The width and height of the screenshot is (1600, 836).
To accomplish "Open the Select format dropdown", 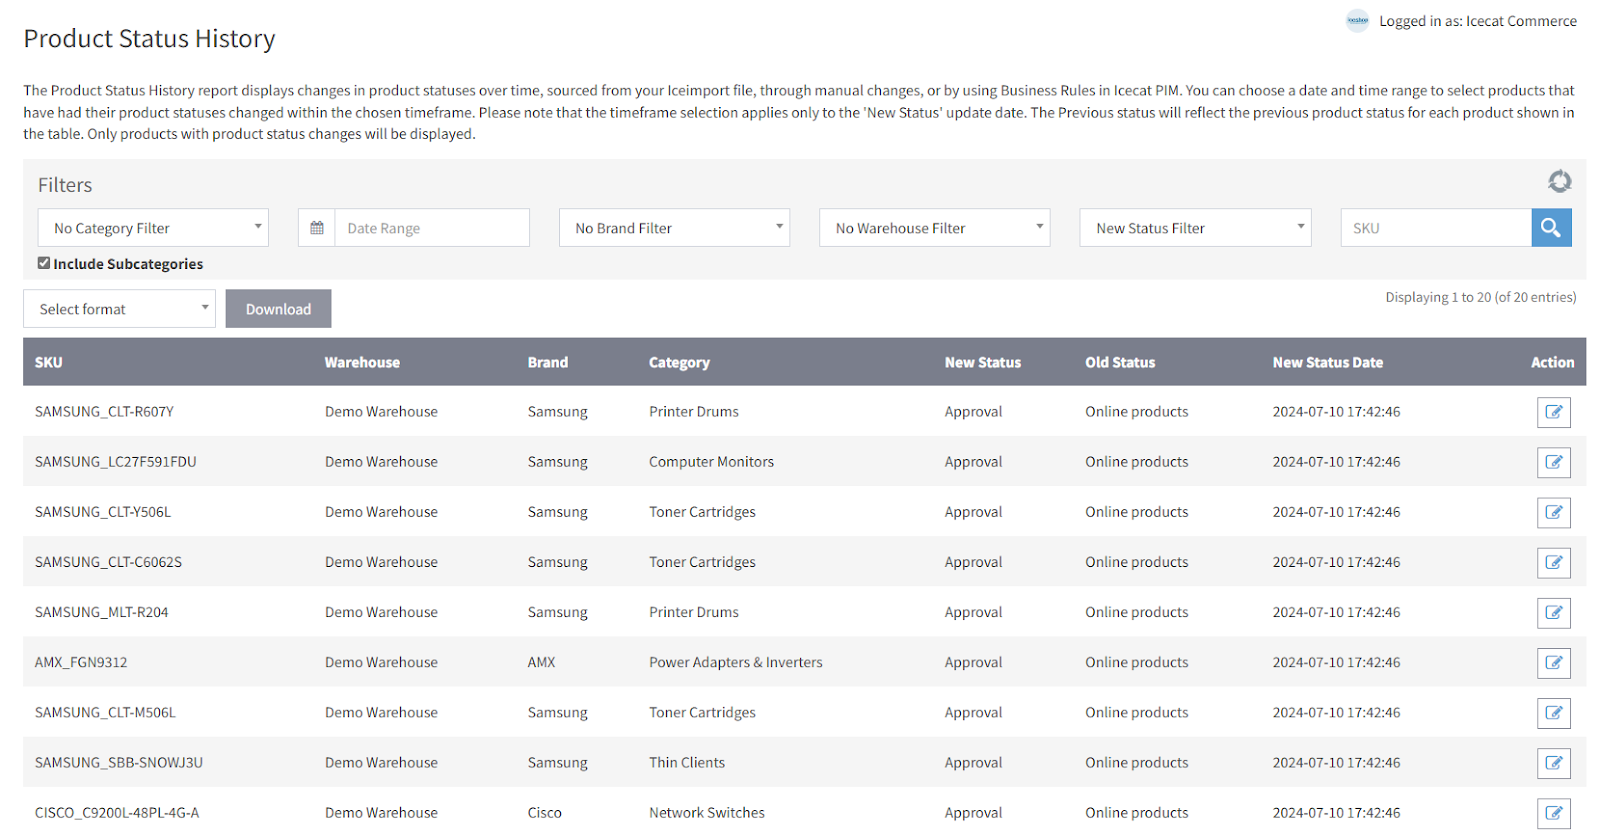I will (119, 309).
